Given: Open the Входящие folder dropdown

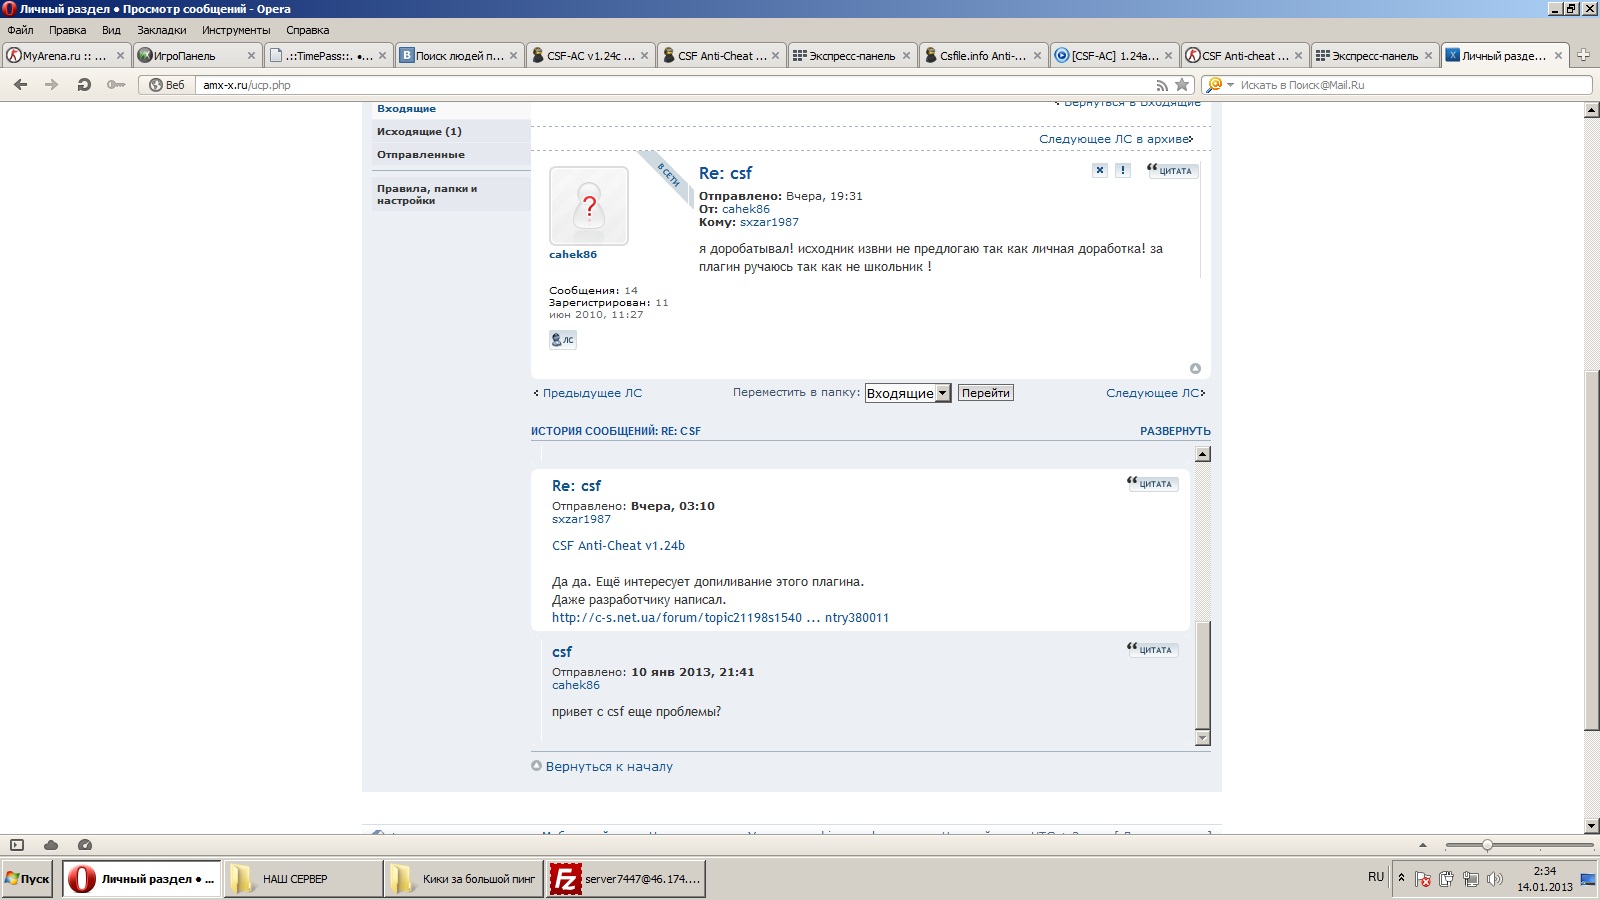Looking at the screenshot, I should [908, 393].
